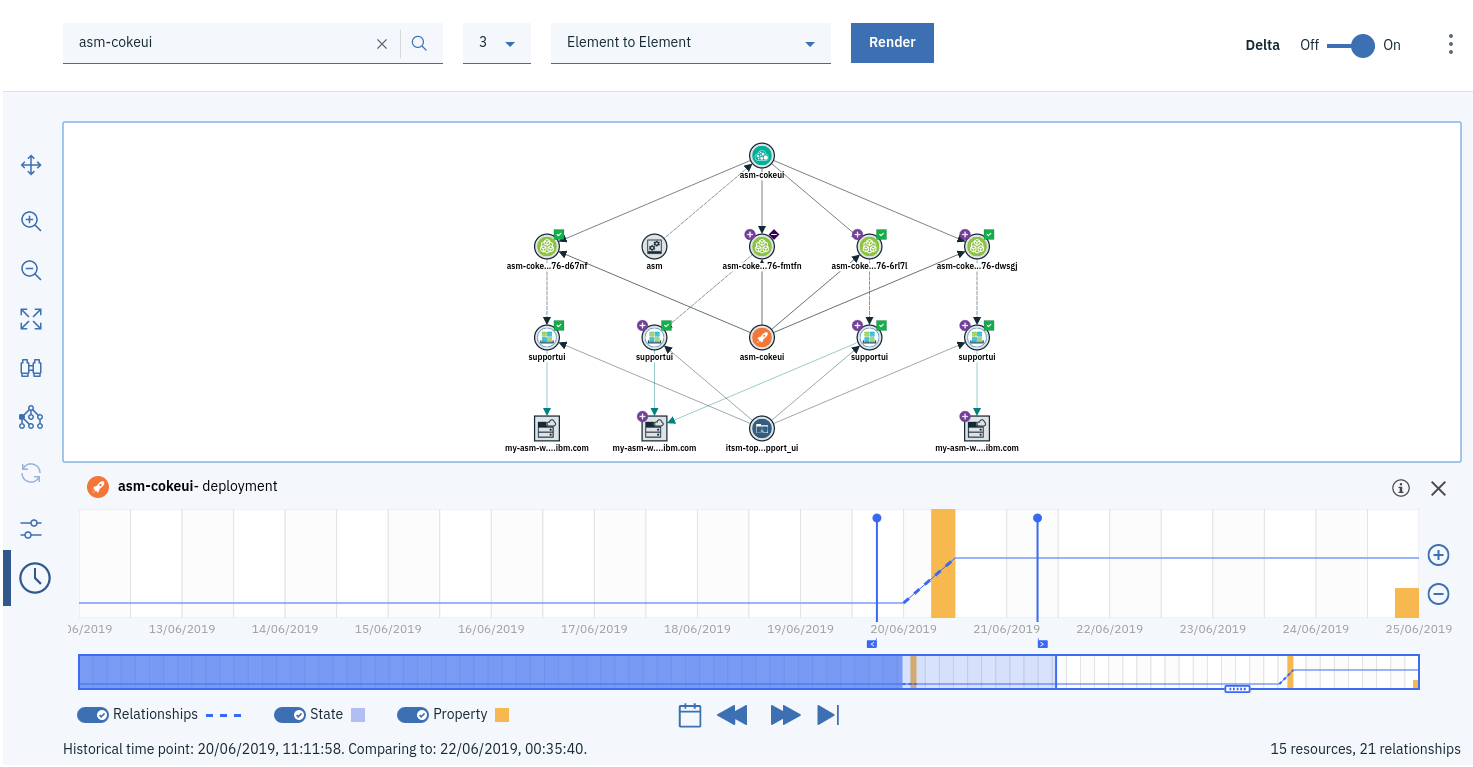Select the asm-coke...76-d67nf pod node
This screenshot has width=1473, height=767.
coord(546,246)
